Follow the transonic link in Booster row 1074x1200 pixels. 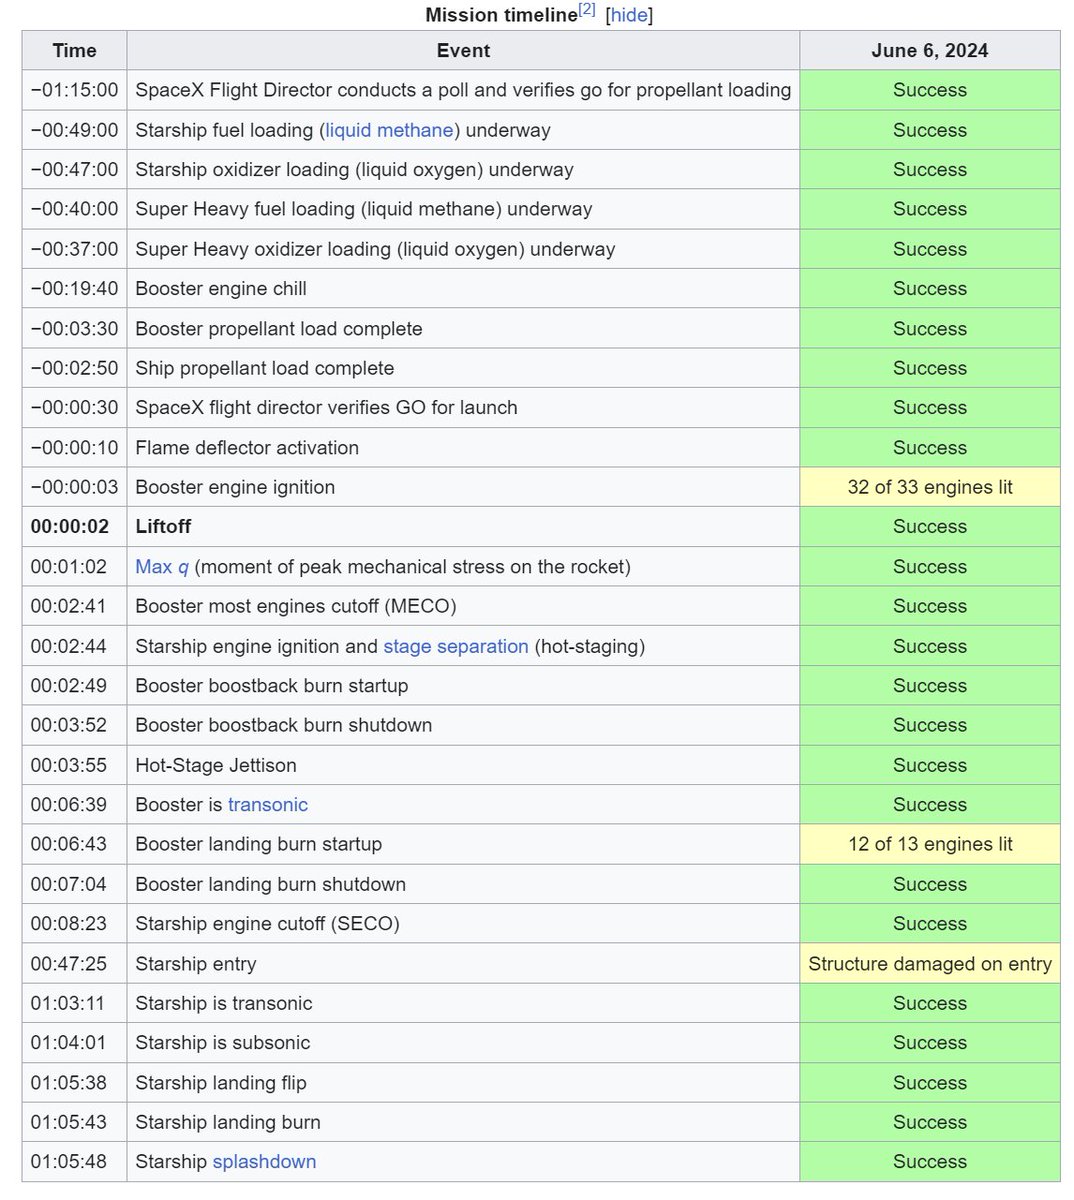(268, 805)
